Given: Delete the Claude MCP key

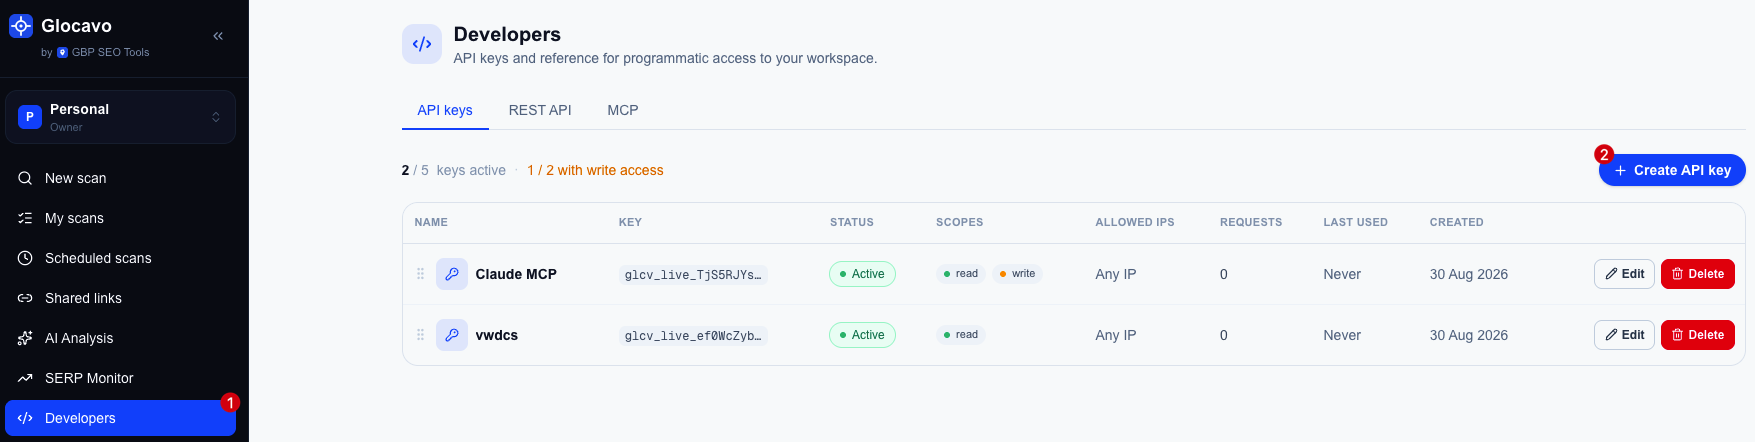Looking at the screenshot, I should [x=1698, y=274].
